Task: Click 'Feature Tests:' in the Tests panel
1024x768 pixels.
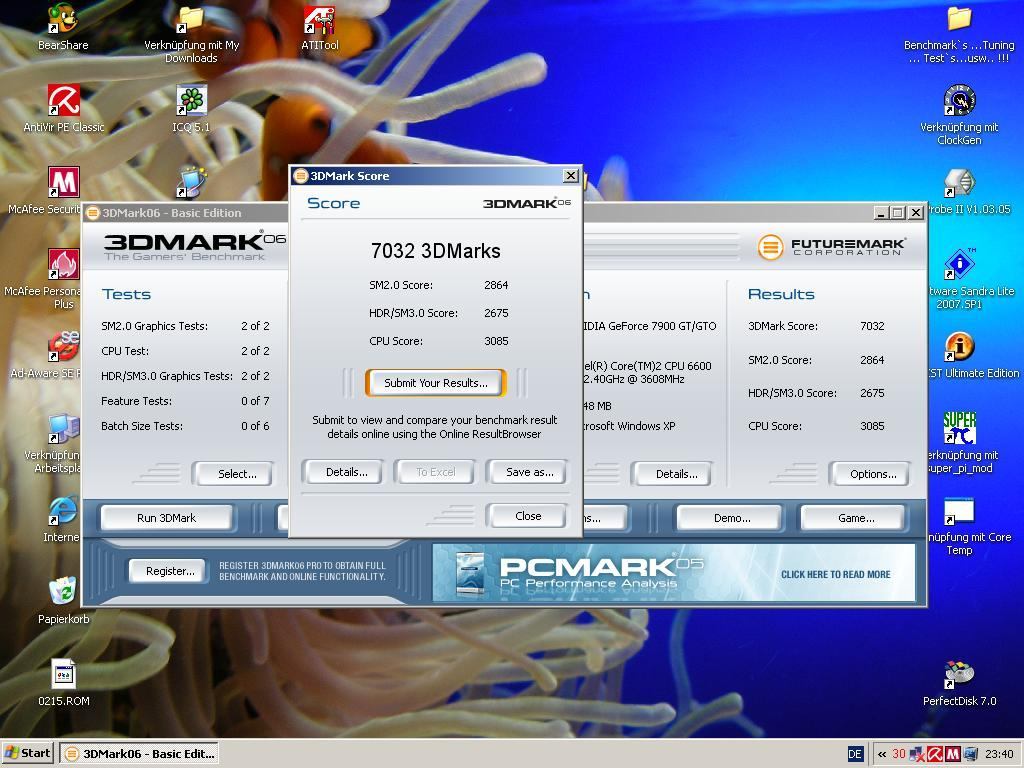Action: click(x=136, y=401)
